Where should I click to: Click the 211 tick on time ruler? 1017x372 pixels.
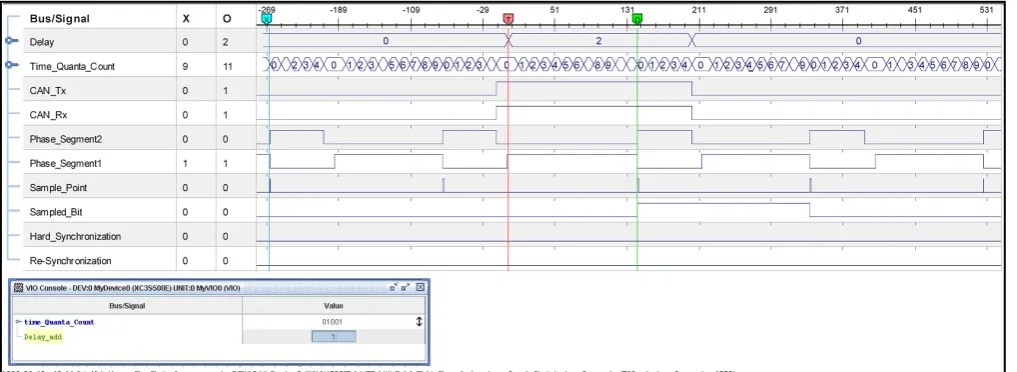pos(699,10)
